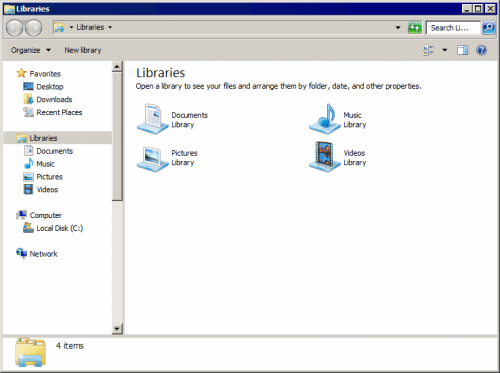Open the Music Library icon

(x=325, y=119)
